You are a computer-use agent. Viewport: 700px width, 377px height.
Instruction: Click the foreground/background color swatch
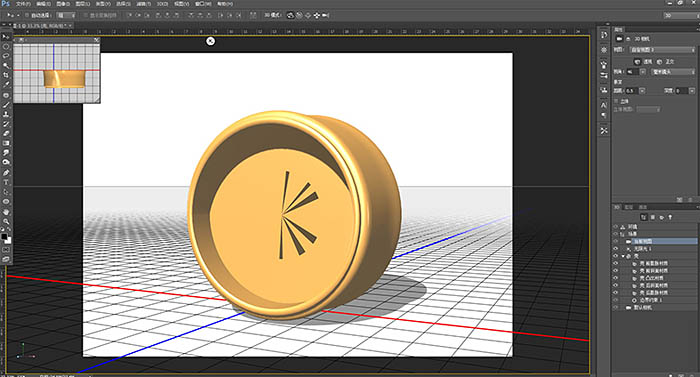[x=6, y=238]
